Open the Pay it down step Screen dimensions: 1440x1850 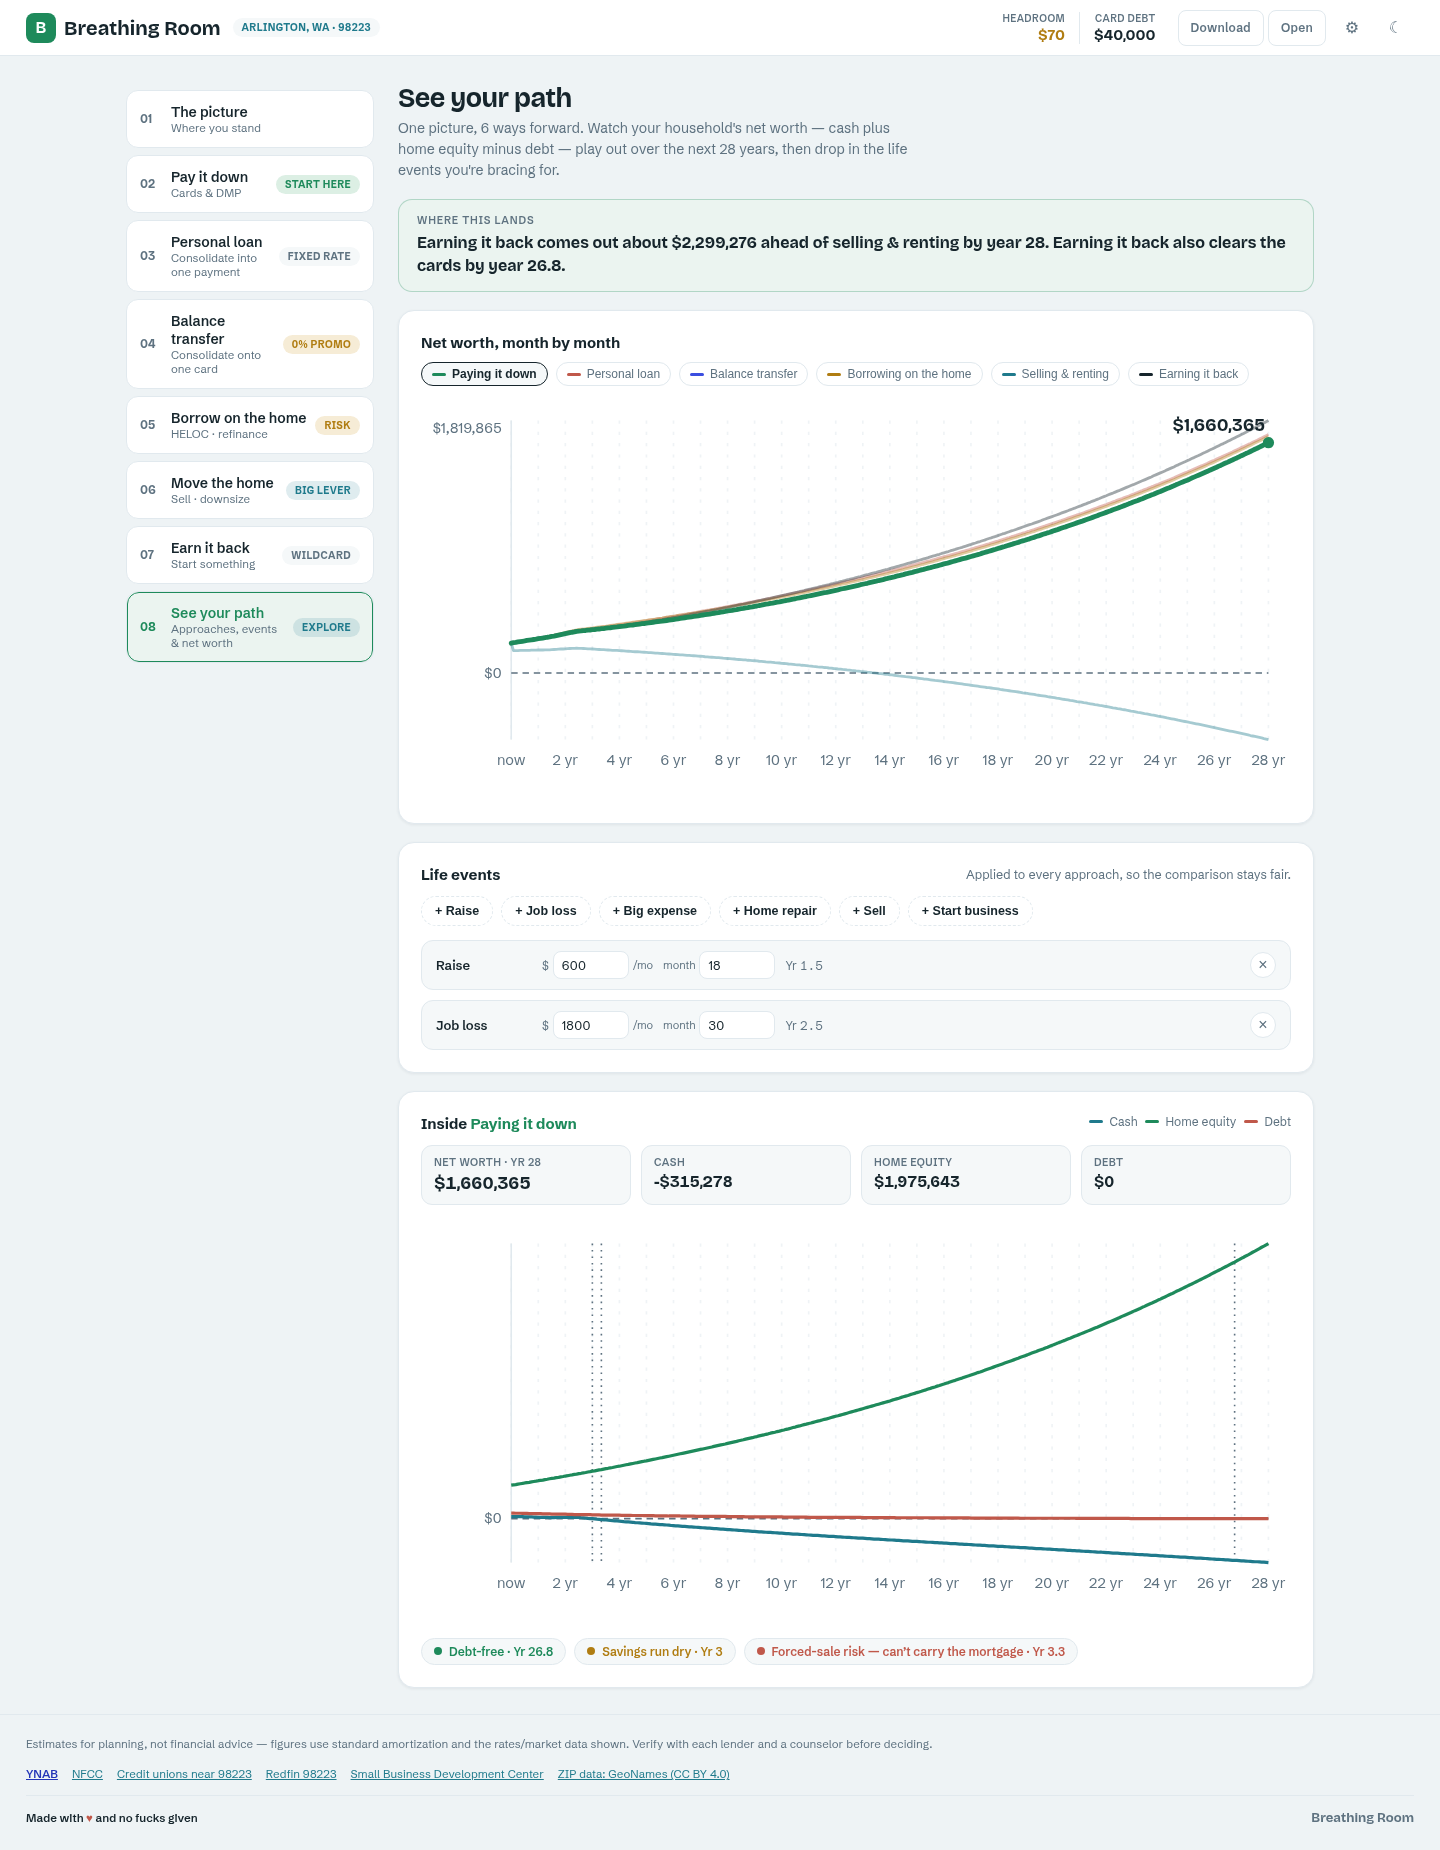coord(250,184)
